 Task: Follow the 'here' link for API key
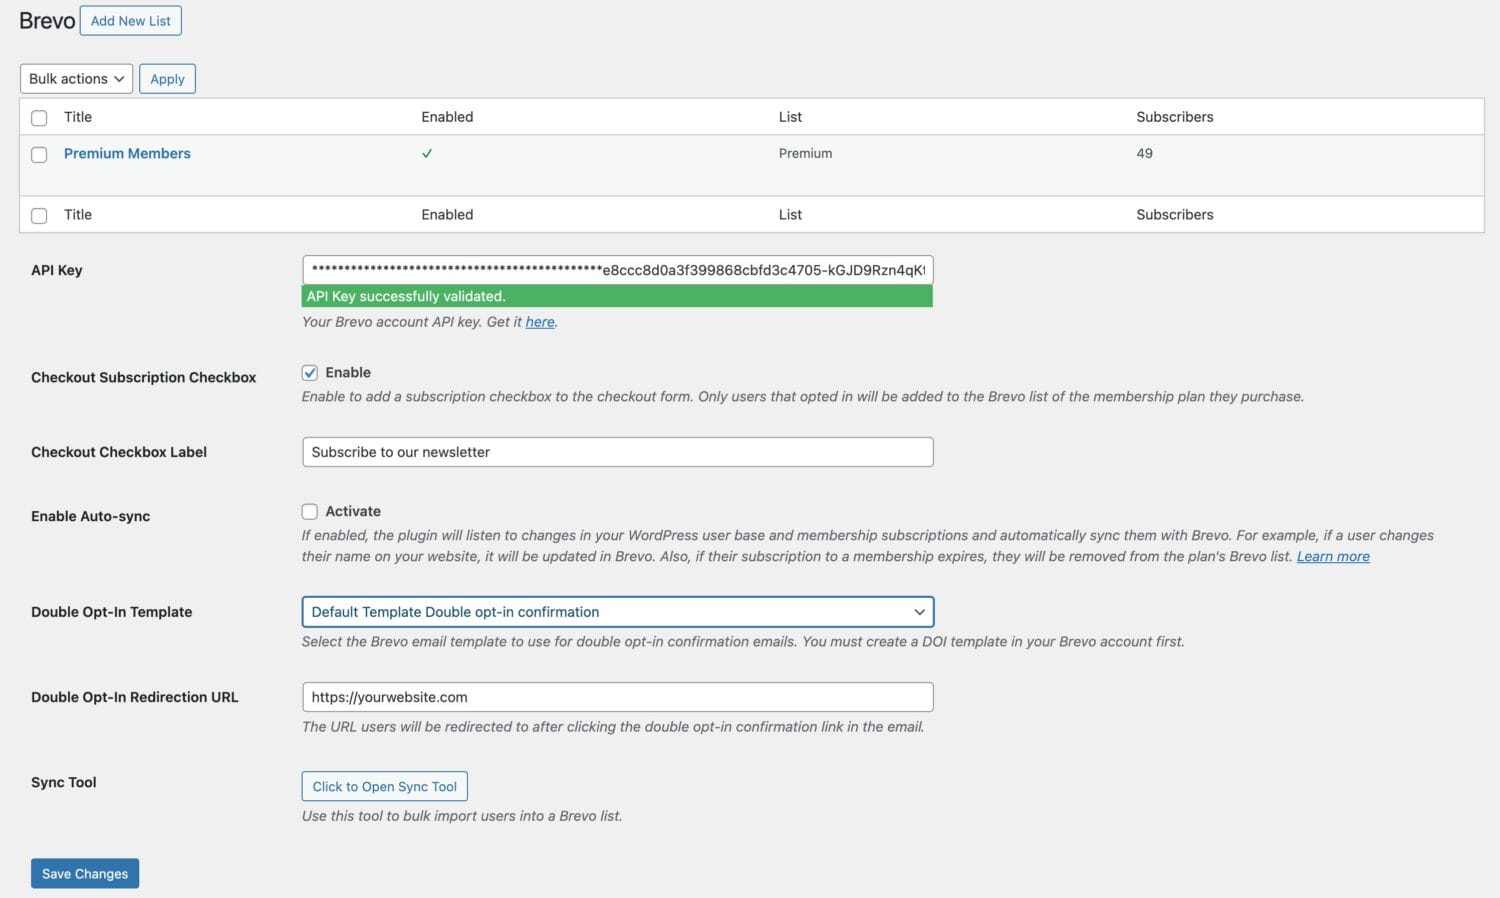(x=540, y=322)
